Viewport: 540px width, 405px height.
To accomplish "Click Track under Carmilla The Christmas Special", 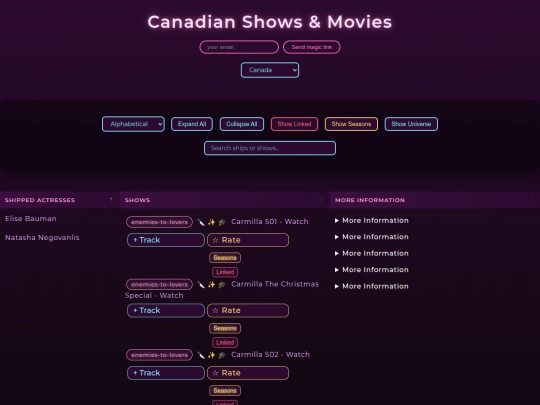I will (x=166, y=310).
